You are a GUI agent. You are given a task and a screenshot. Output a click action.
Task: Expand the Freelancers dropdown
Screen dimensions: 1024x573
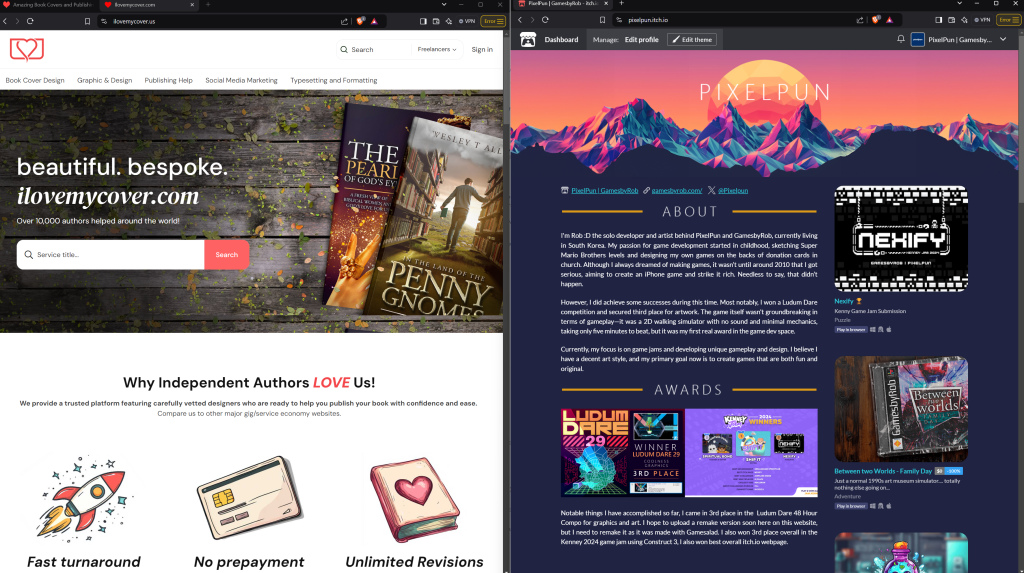point(437,50)
